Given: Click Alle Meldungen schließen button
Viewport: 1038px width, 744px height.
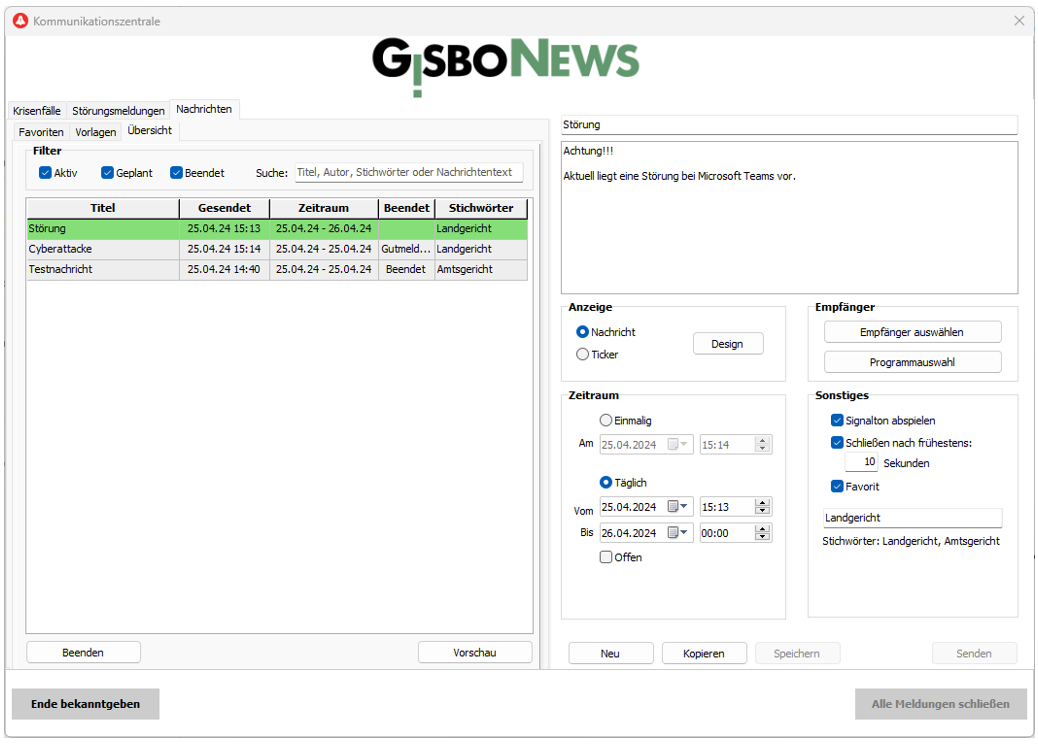Looking at the screenshot, I should [x=941, y=704].
